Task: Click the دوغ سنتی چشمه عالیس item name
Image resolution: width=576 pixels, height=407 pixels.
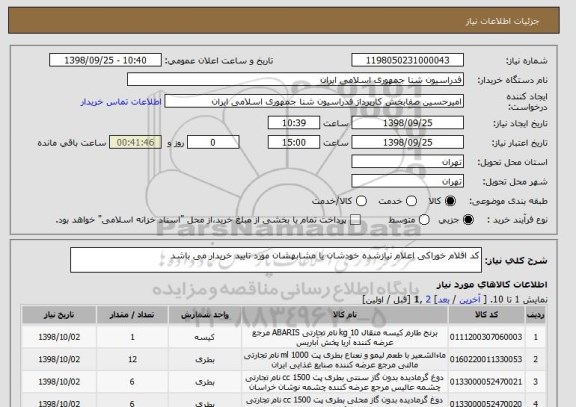Action: pos(345,382)
